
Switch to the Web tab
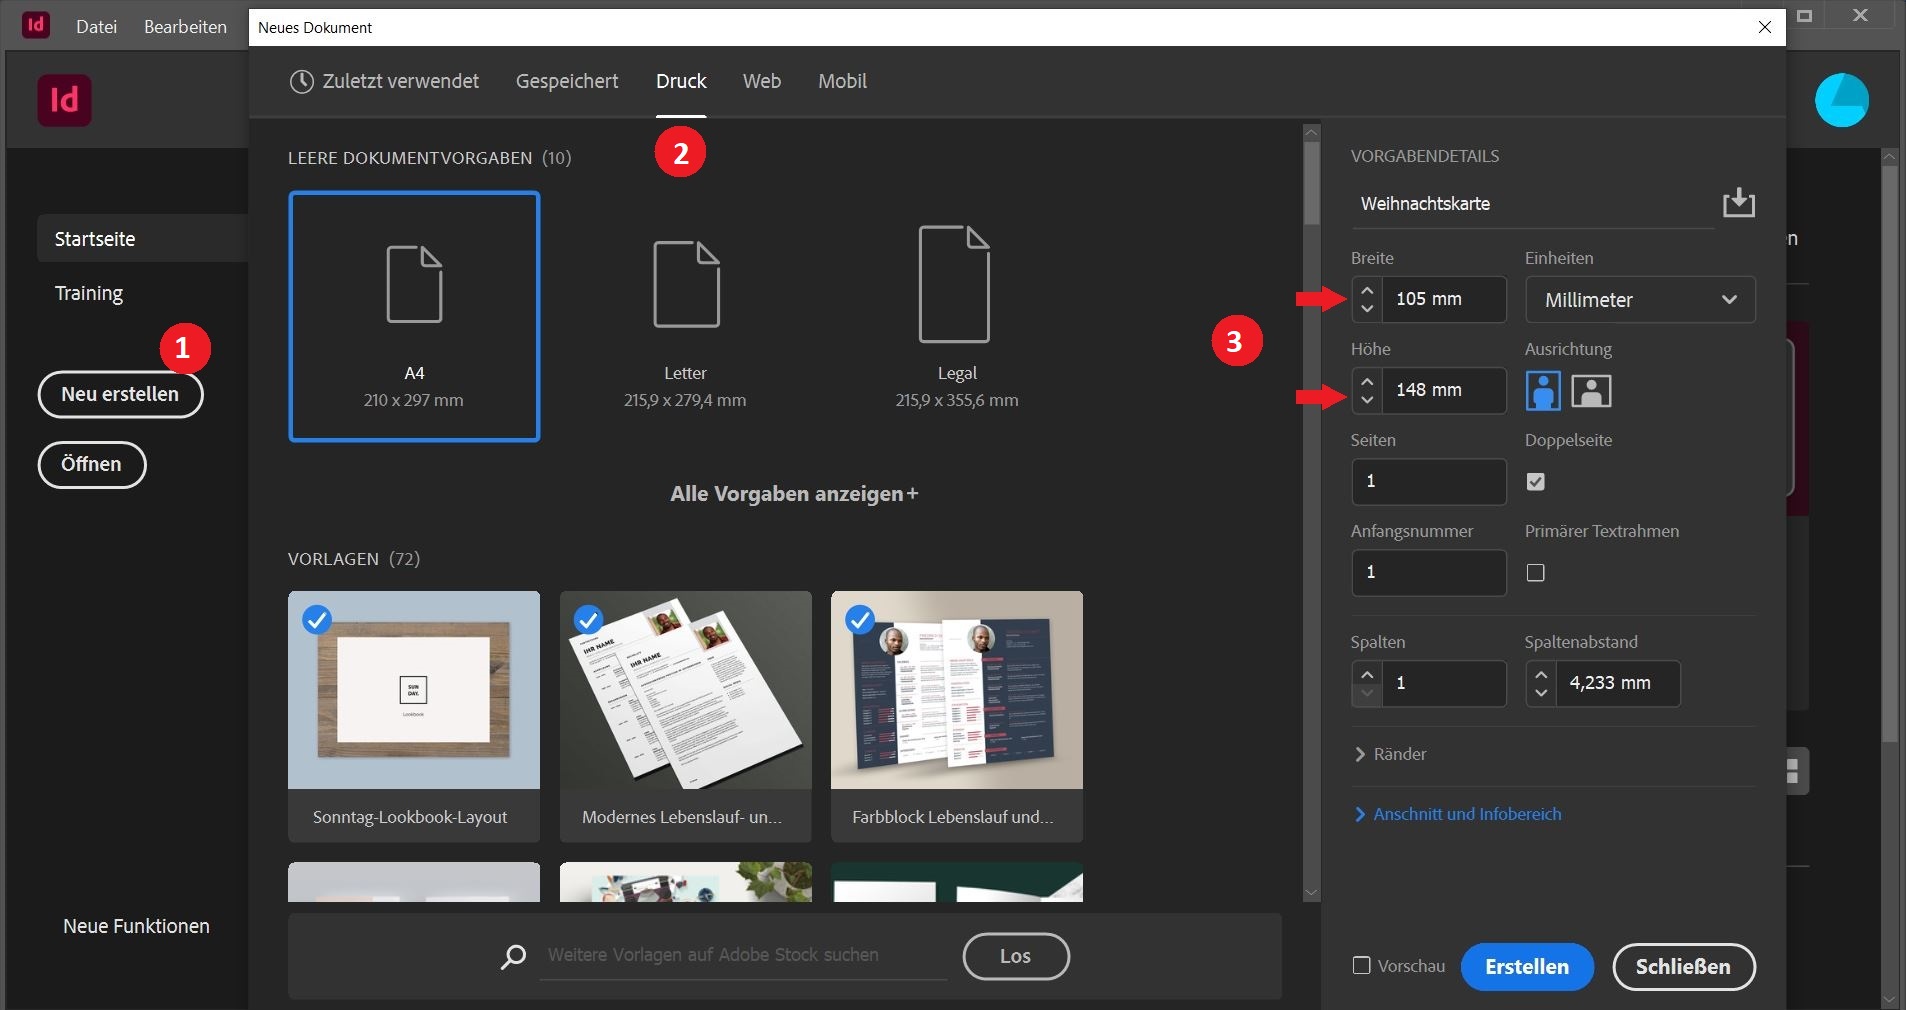[761, 81]
